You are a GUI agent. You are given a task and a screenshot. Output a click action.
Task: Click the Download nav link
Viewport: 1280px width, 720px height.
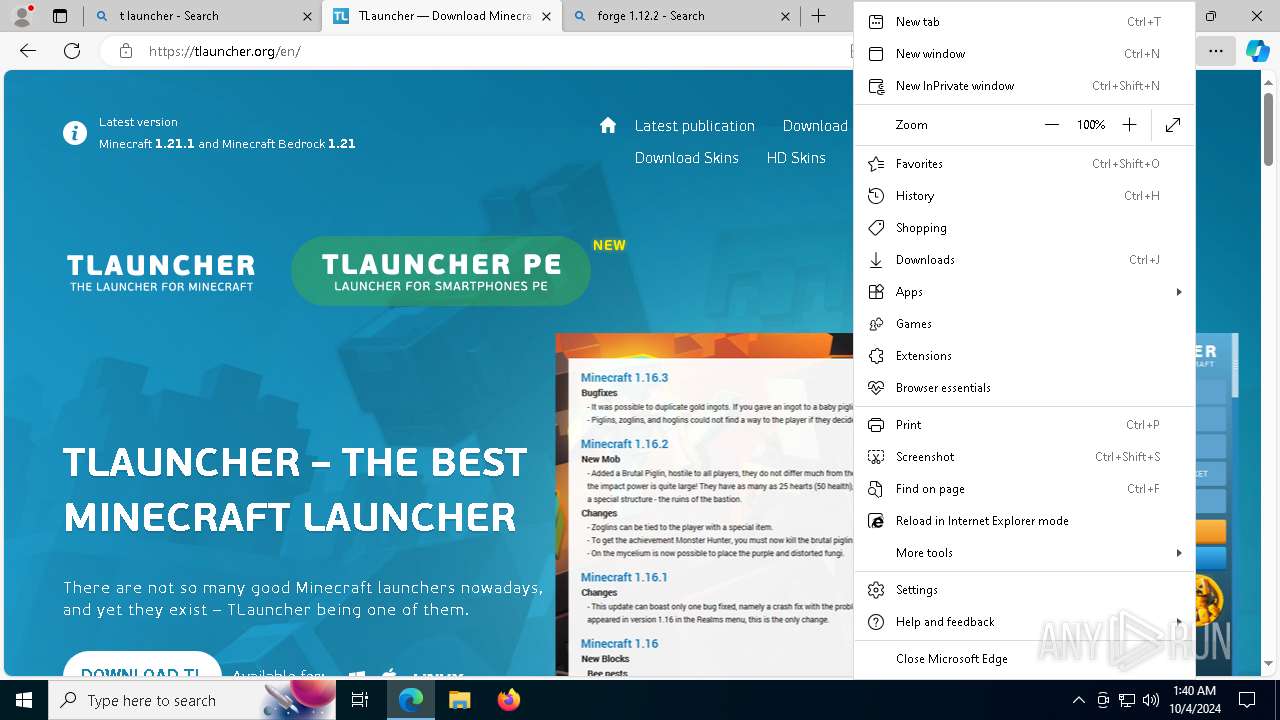click(815, 126)
